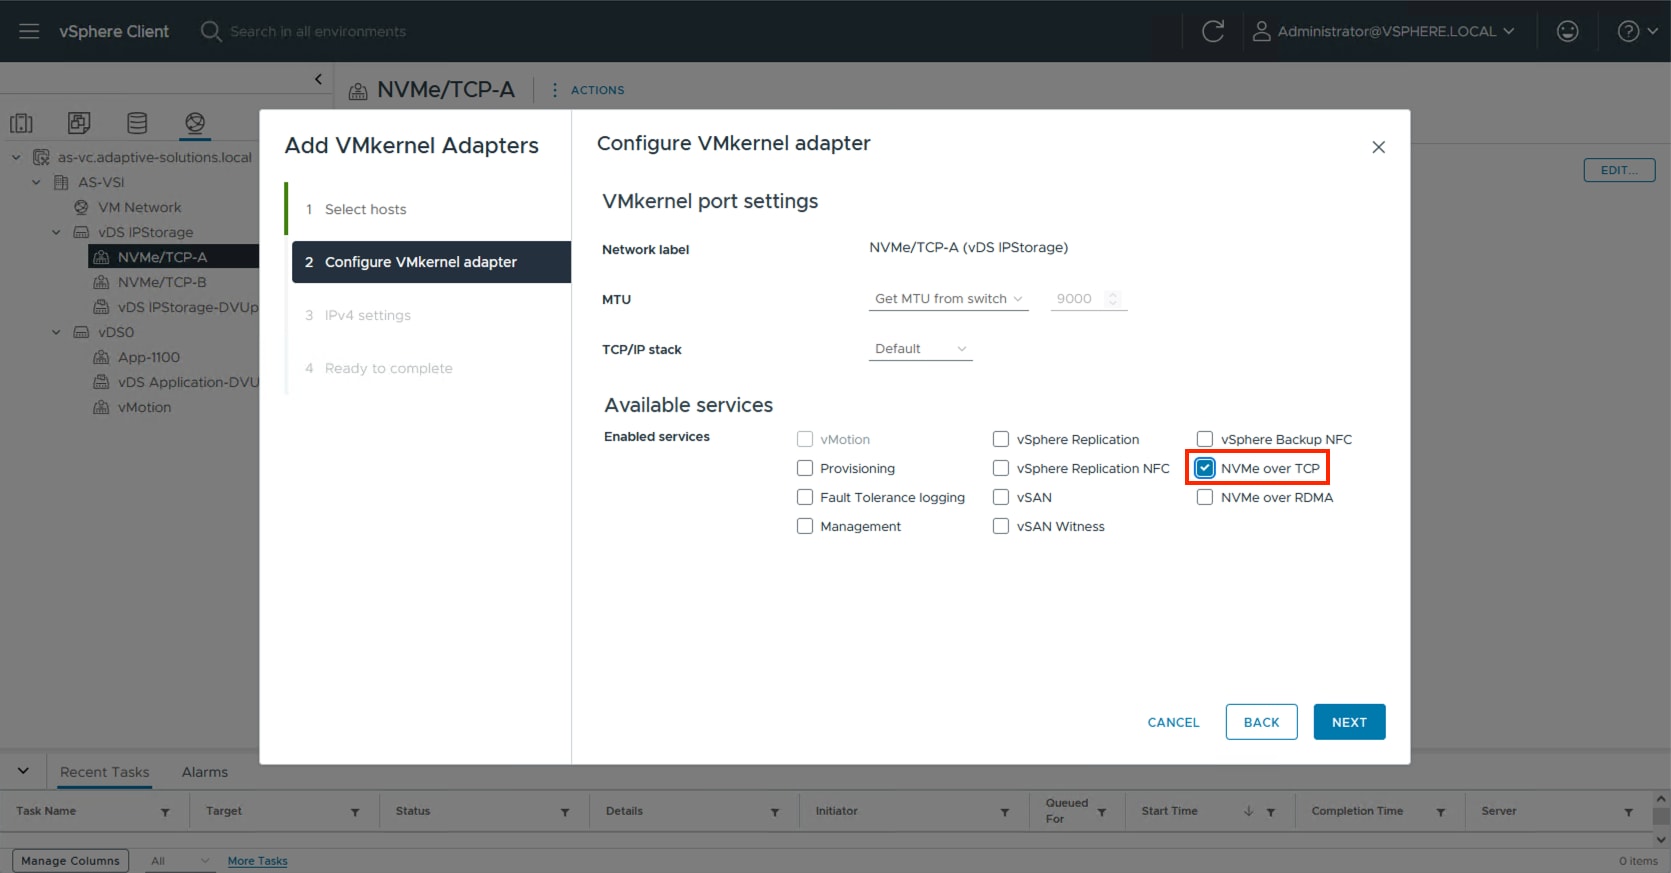The height and width of the screenshot is (873, 1671).
Task: Open the More Tasks link
Action: pos(257,861)
